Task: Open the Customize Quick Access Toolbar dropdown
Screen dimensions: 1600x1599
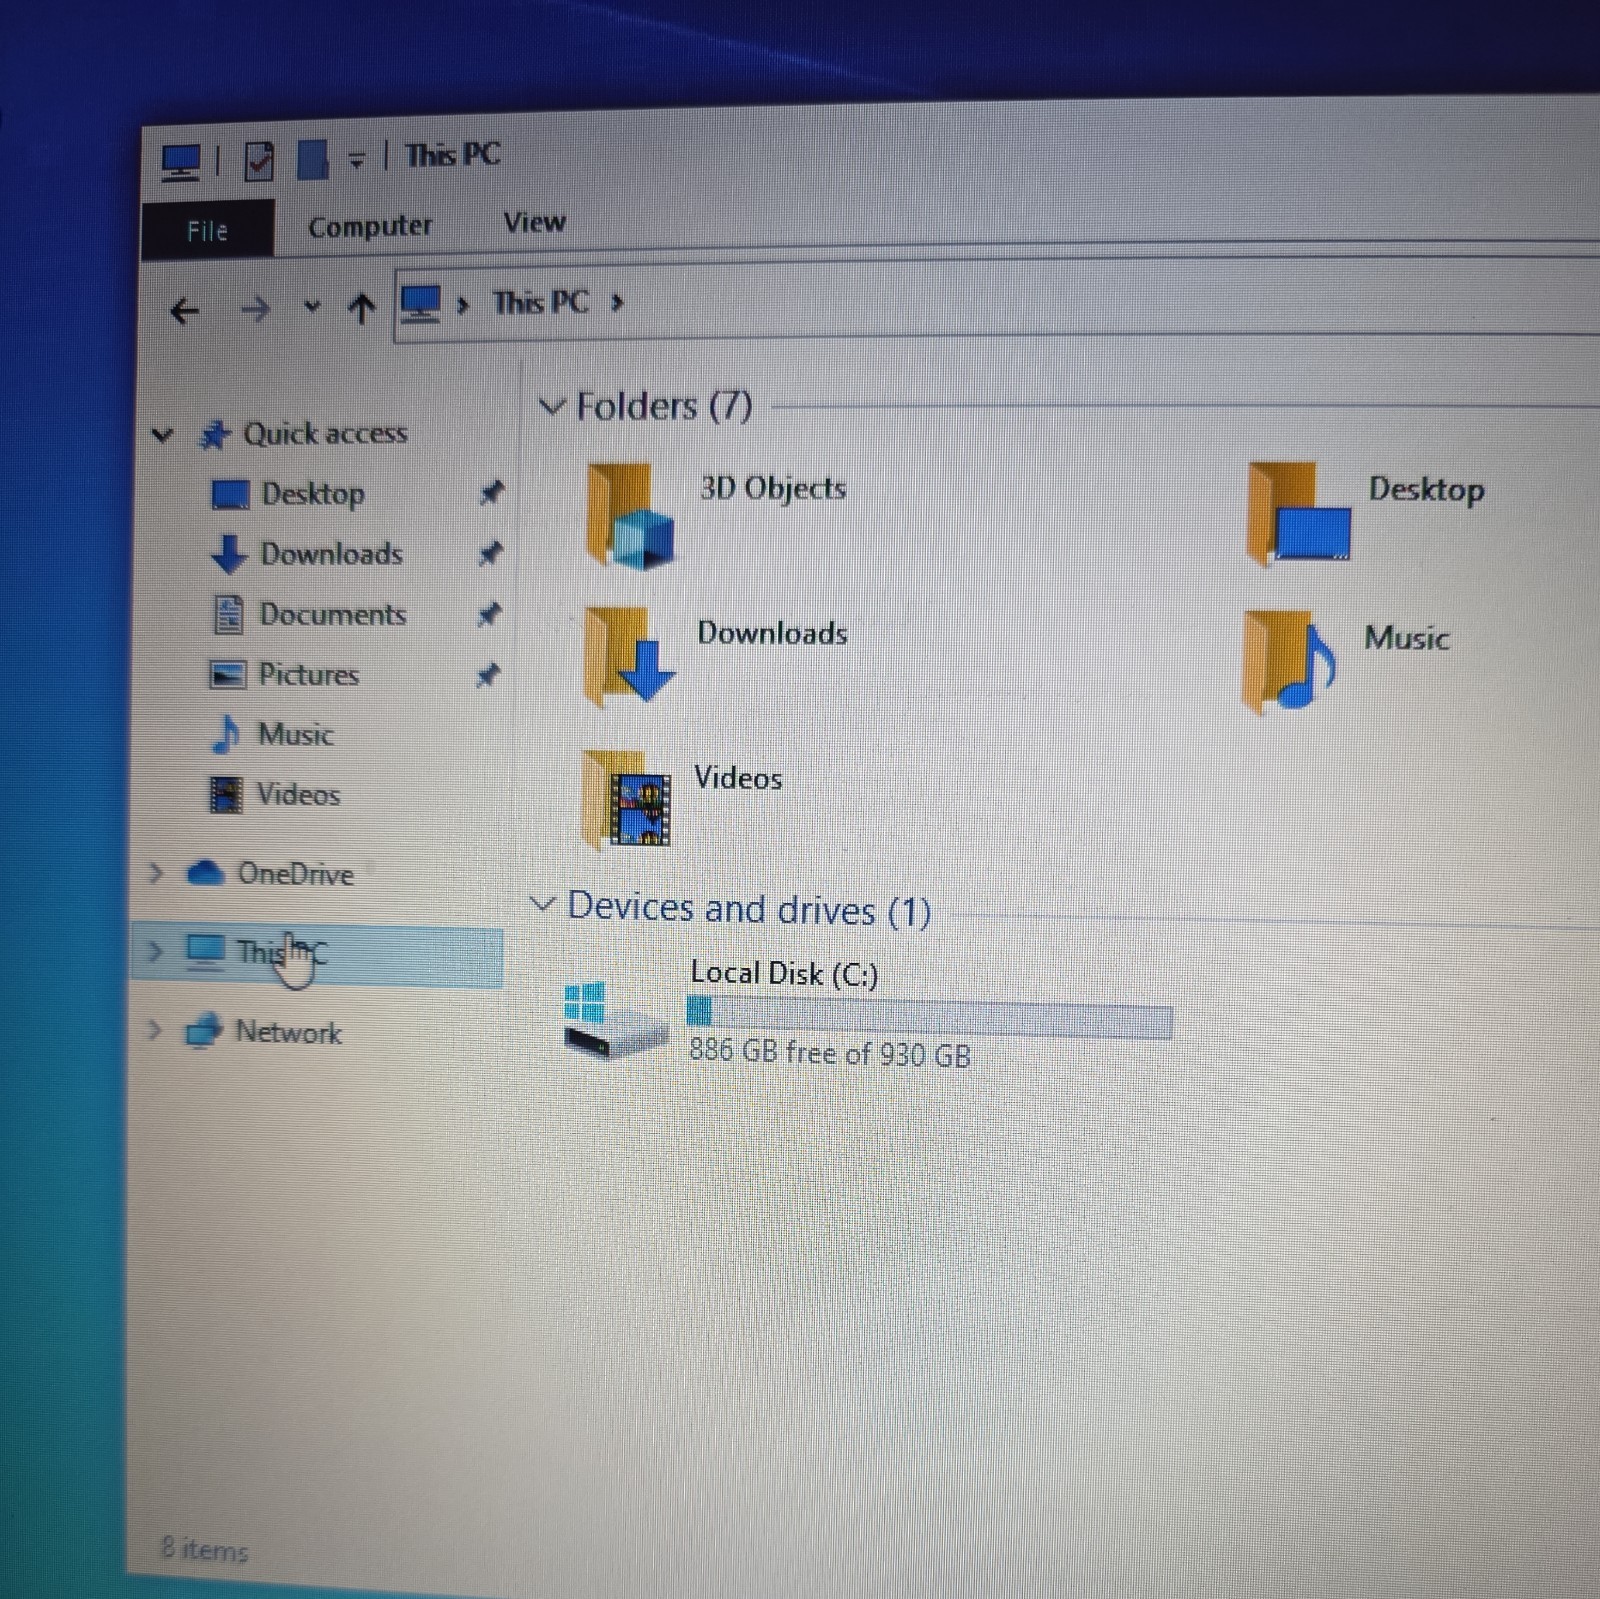Action: point(356,159)
